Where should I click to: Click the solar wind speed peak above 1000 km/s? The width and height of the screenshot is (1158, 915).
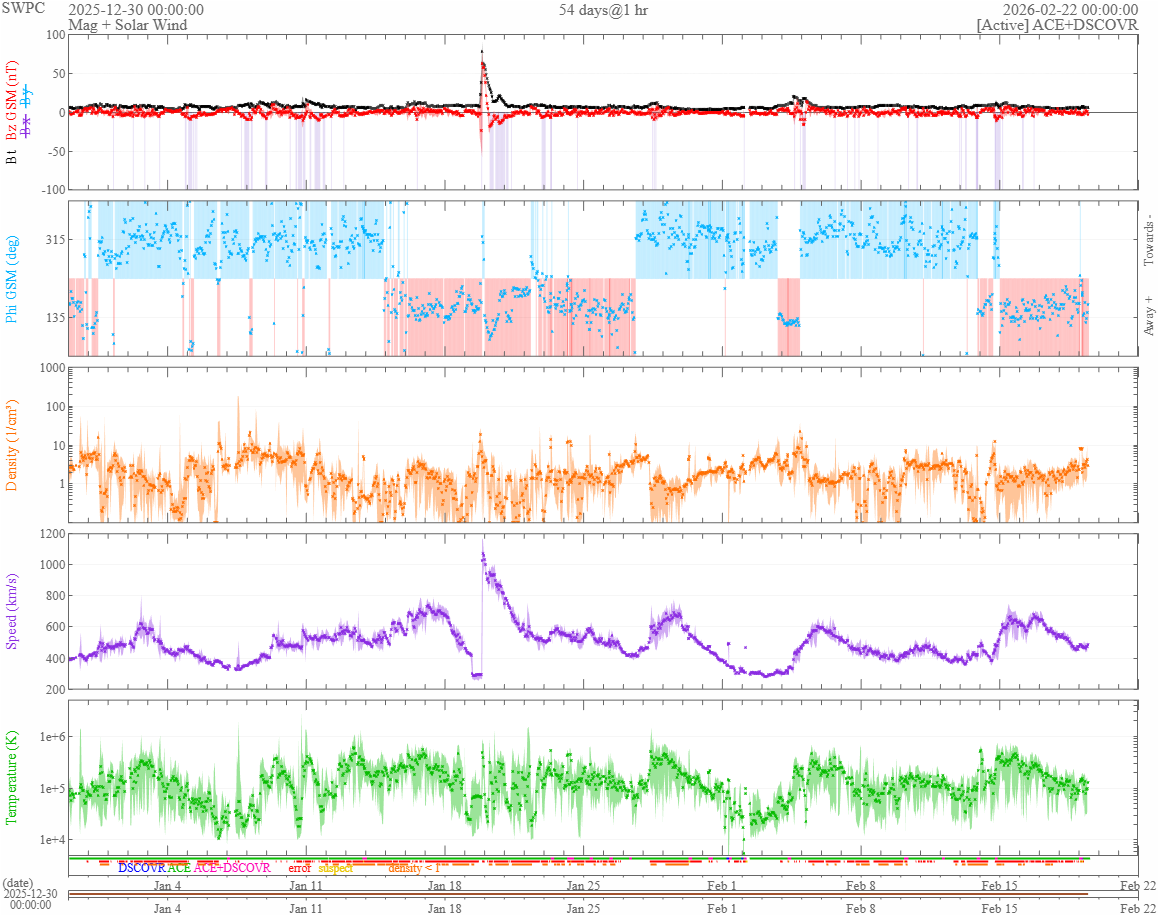(x=483, y=552)
